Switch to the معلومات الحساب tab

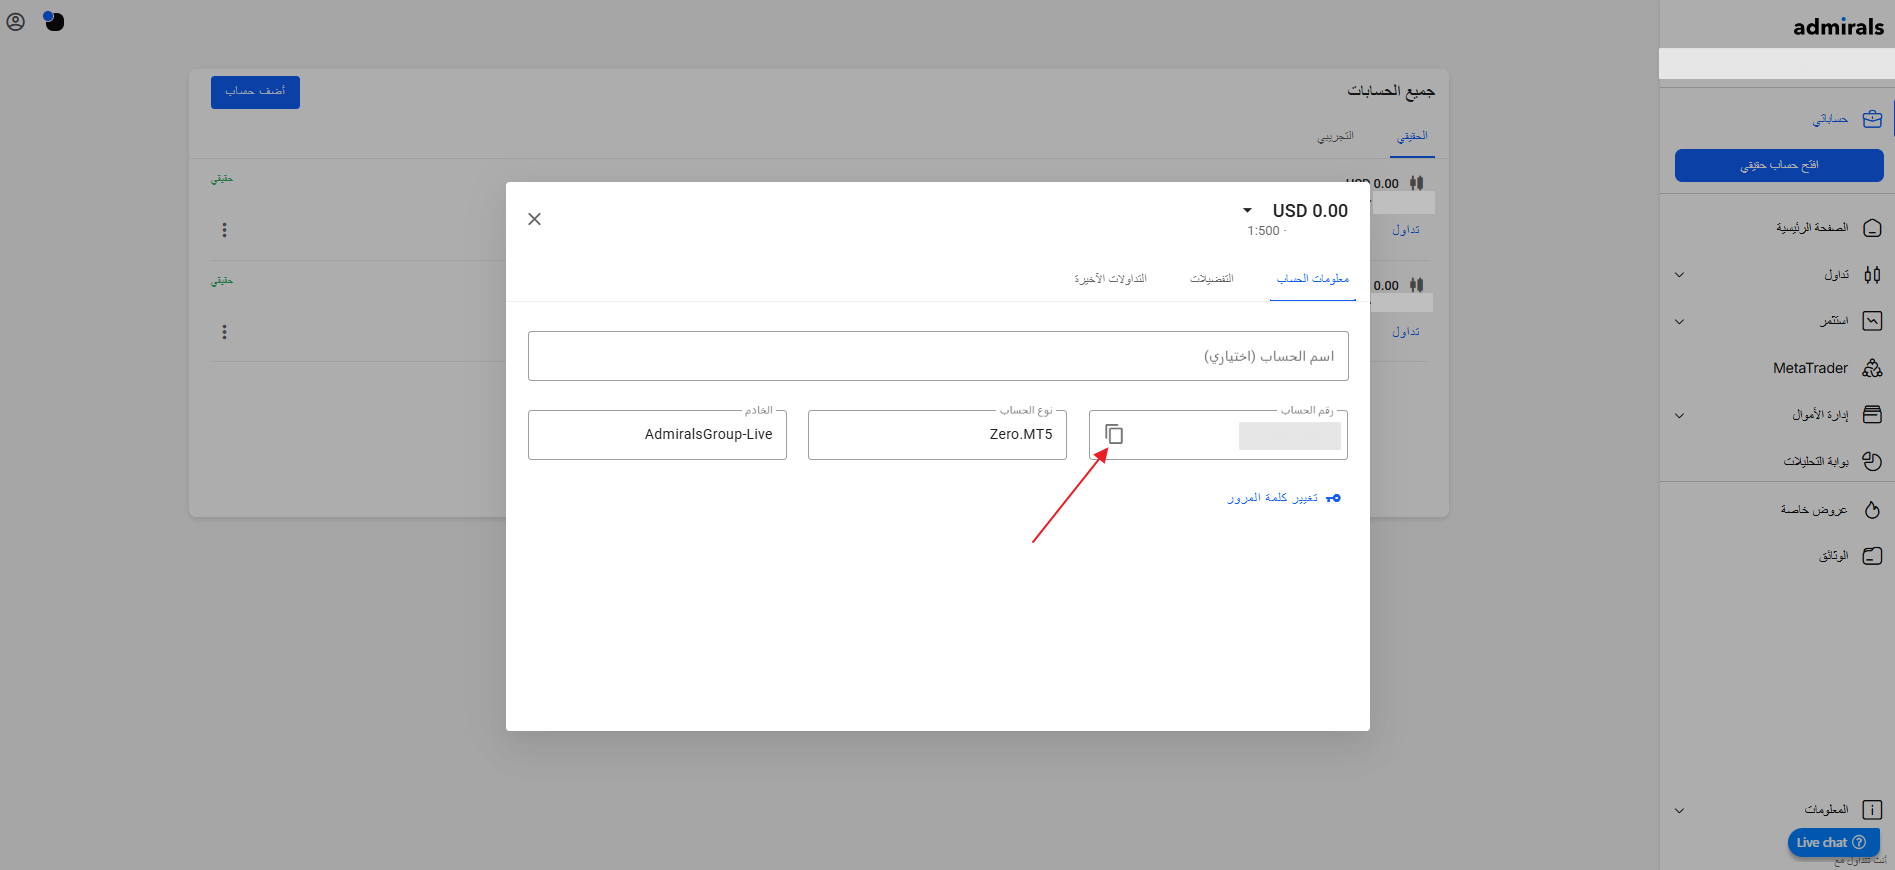click(x=1313, y=279)
